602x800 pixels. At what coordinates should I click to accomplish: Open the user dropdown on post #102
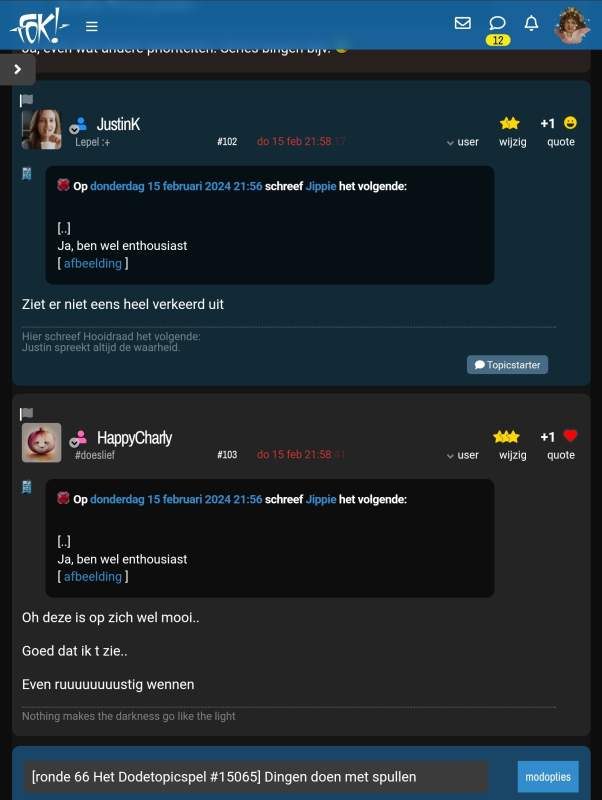coord(463,142)
